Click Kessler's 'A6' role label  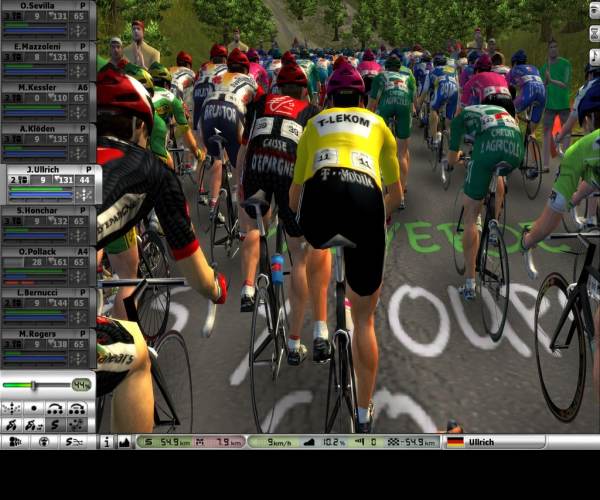pyautogui.click(x=83, y=88)
